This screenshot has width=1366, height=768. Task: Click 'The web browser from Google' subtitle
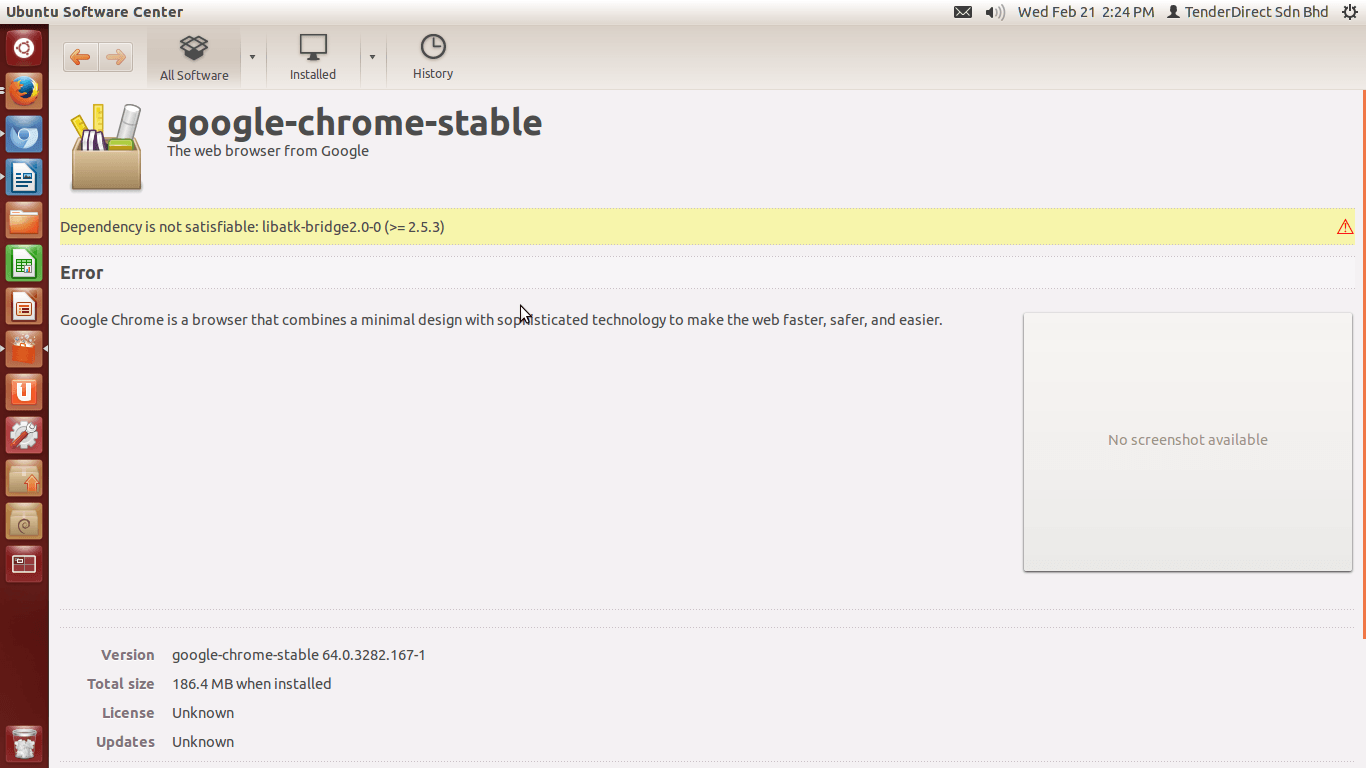[x=268, y=151]
